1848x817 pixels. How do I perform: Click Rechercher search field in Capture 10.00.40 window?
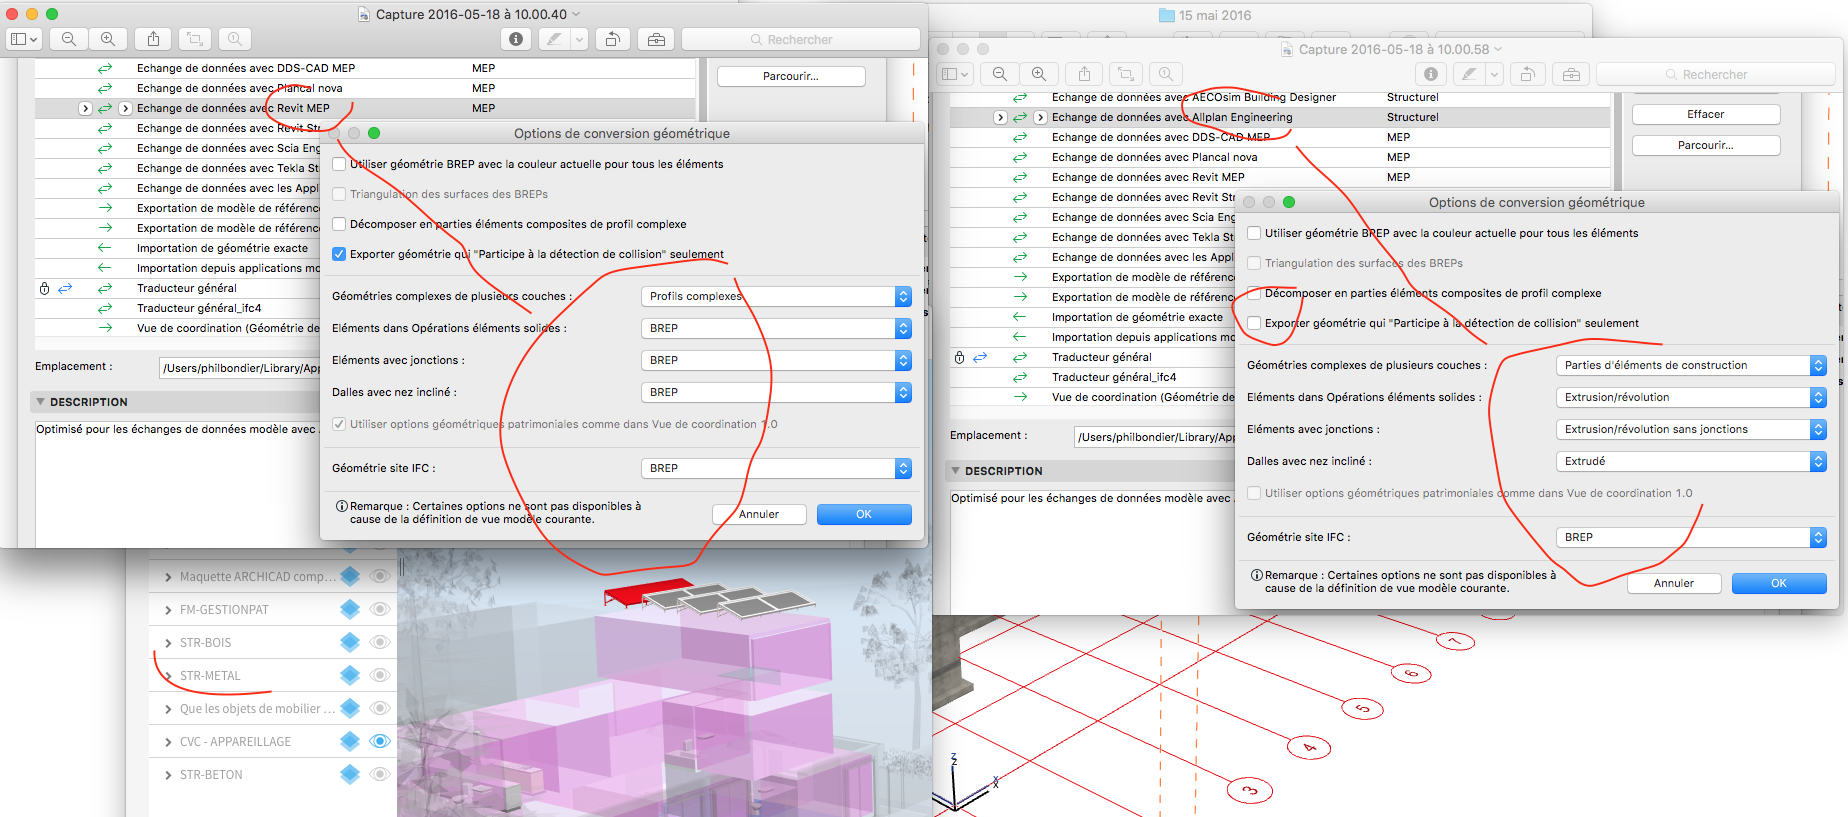(x=800, y=39)
